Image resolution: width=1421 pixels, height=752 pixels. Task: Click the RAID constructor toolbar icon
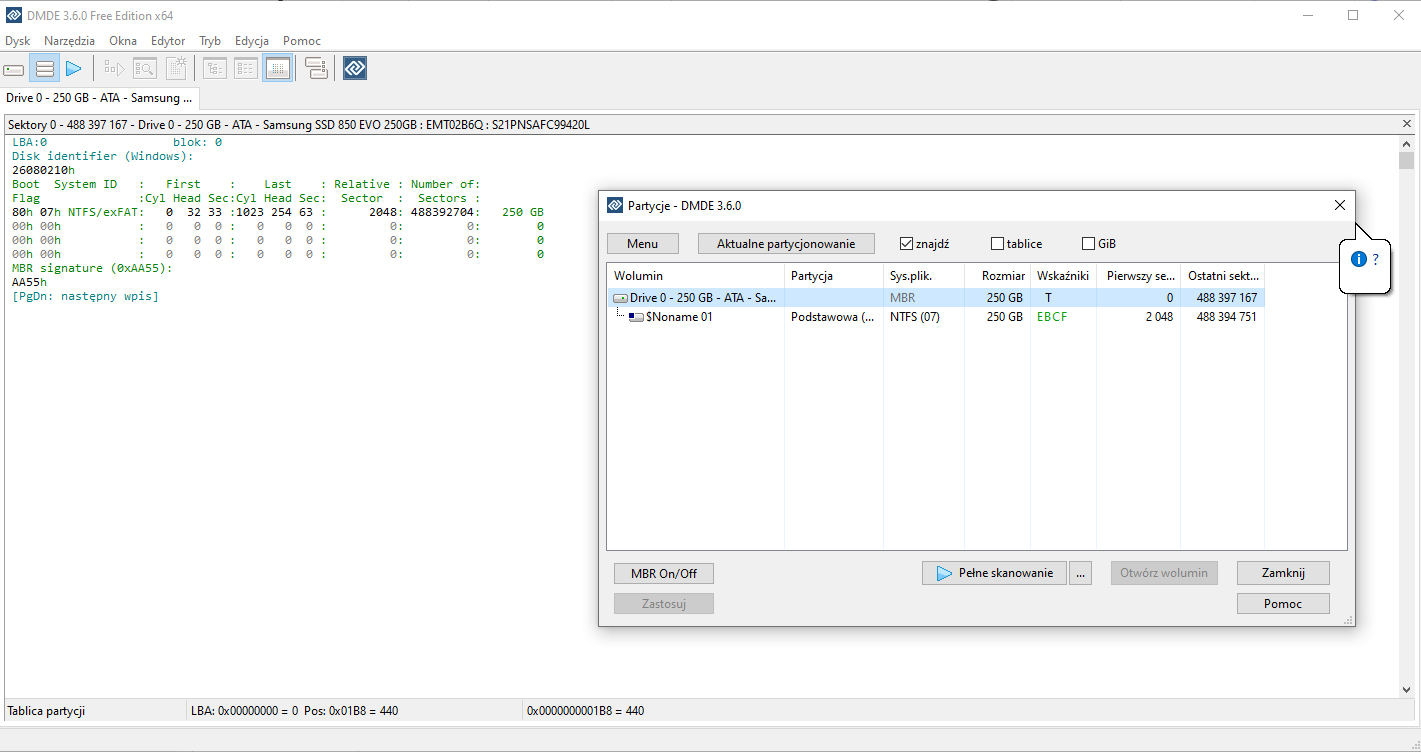click(x=316, y=69)
